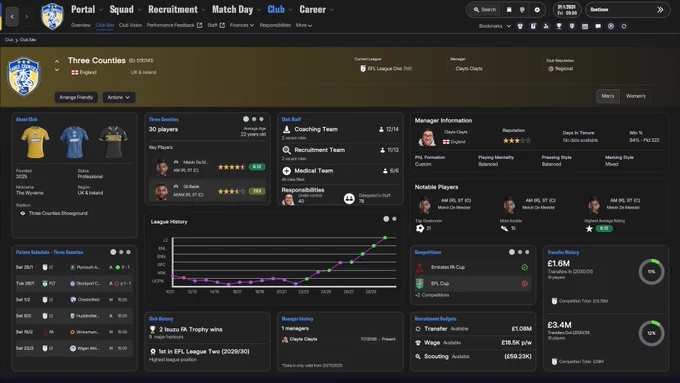
Task: Click the 11% transfers-in progress ring
Action: point(651,272)
